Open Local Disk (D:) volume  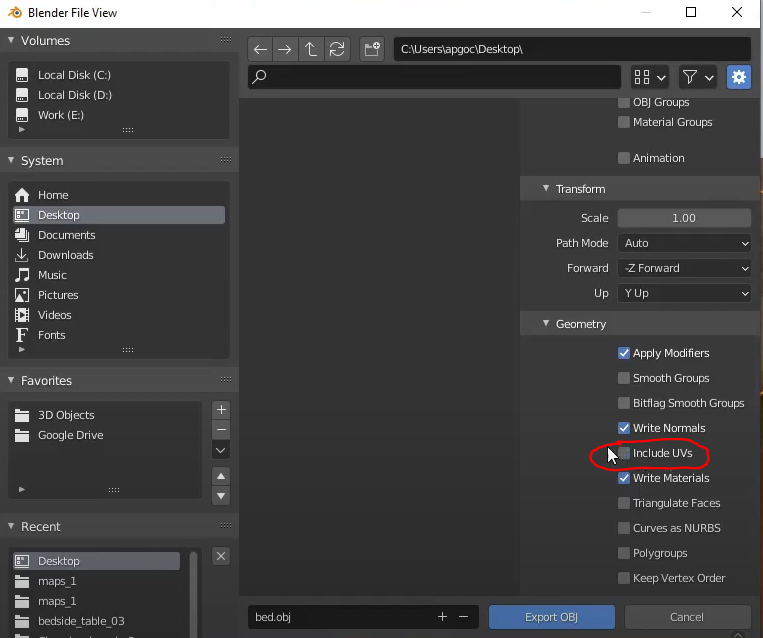point(119,95)
